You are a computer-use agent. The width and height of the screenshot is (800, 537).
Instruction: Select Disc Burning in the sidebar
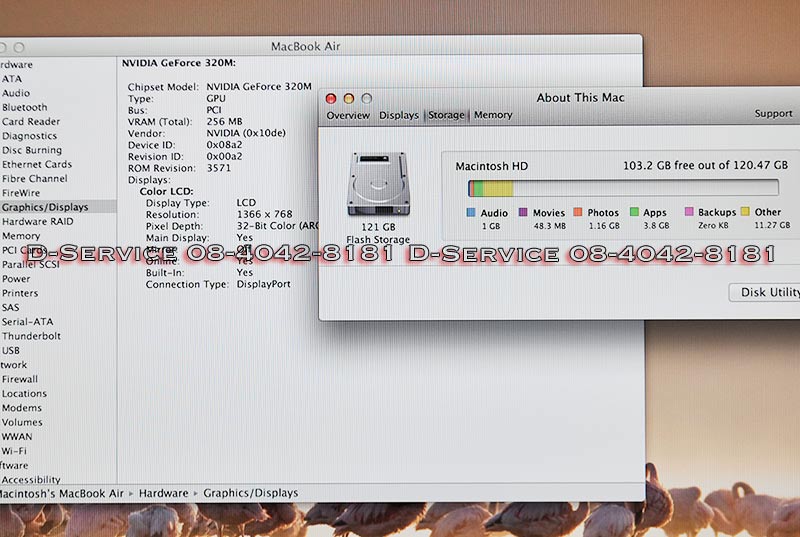click(x=32, y=150)
